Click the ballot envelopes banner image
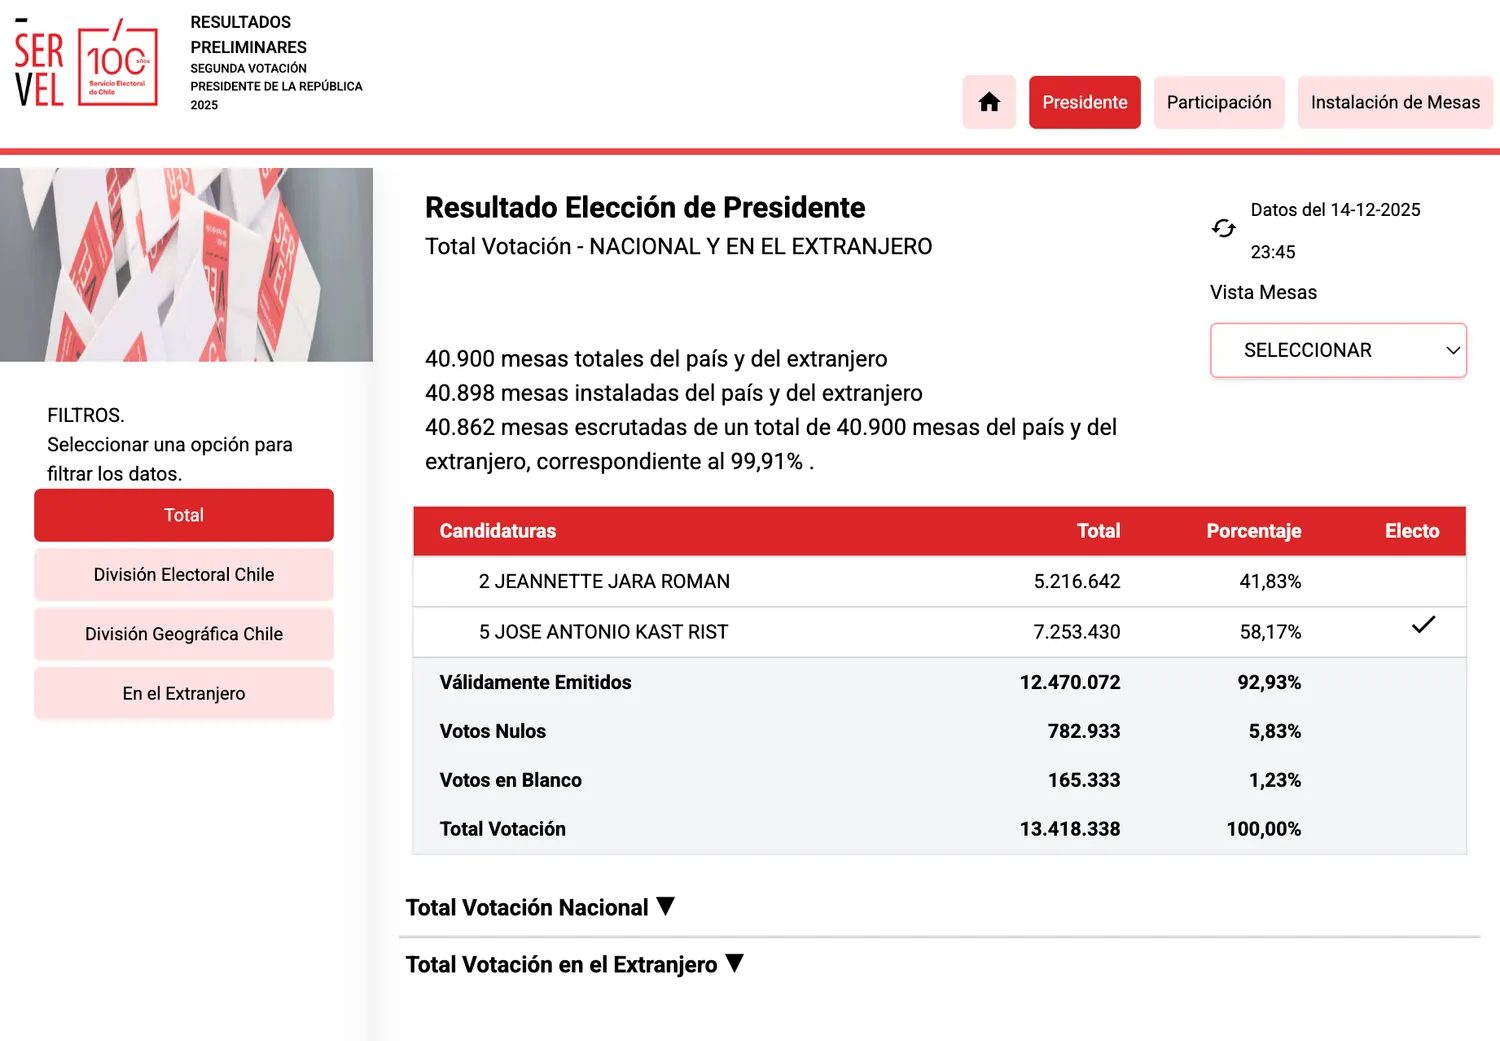1500x1041 pixels. tap(186, 265)
